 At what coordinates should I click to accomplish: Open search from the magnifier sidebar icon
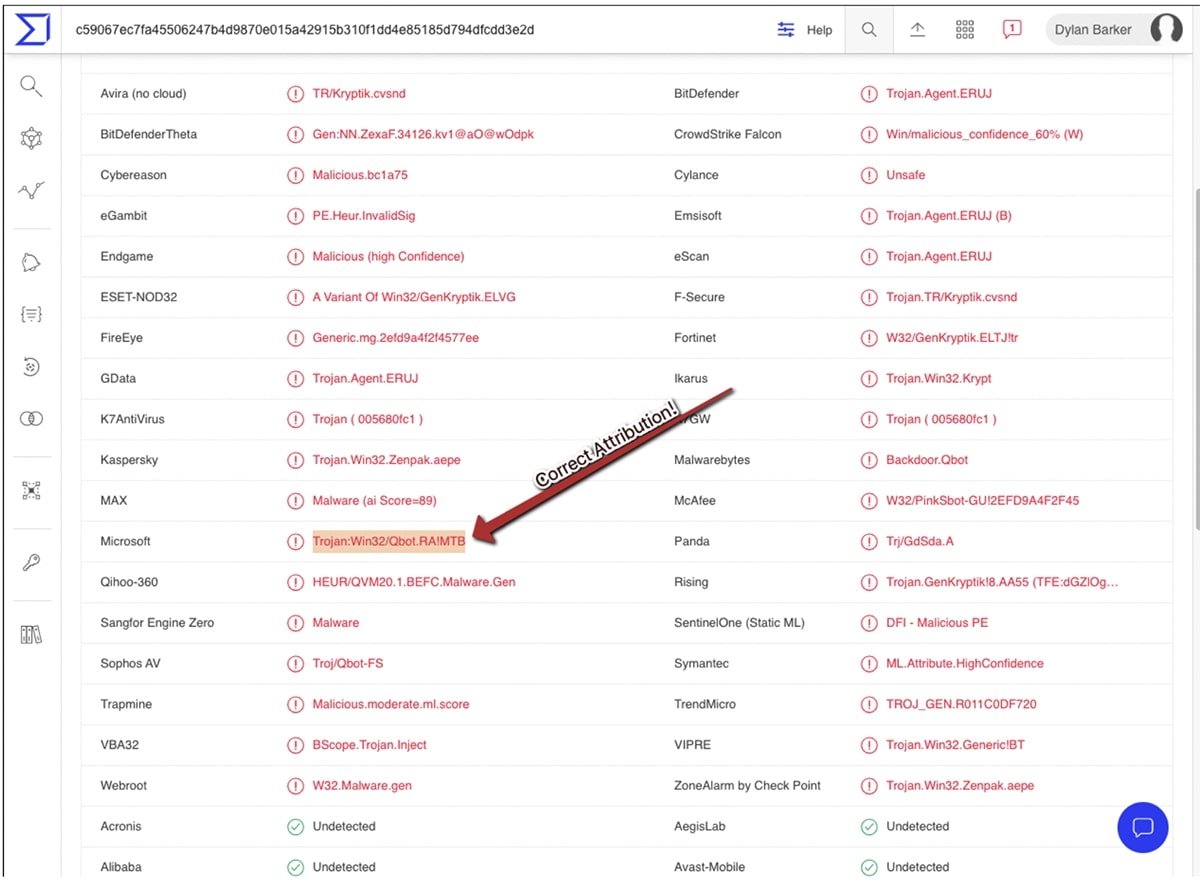point(30,87)
